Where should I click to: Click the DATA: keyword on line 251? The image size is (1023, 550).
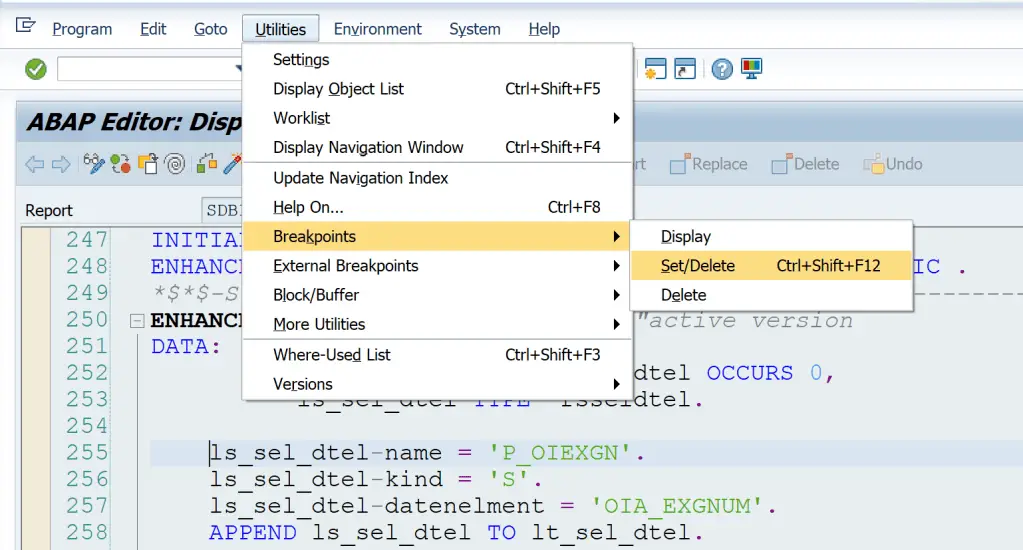186,346
